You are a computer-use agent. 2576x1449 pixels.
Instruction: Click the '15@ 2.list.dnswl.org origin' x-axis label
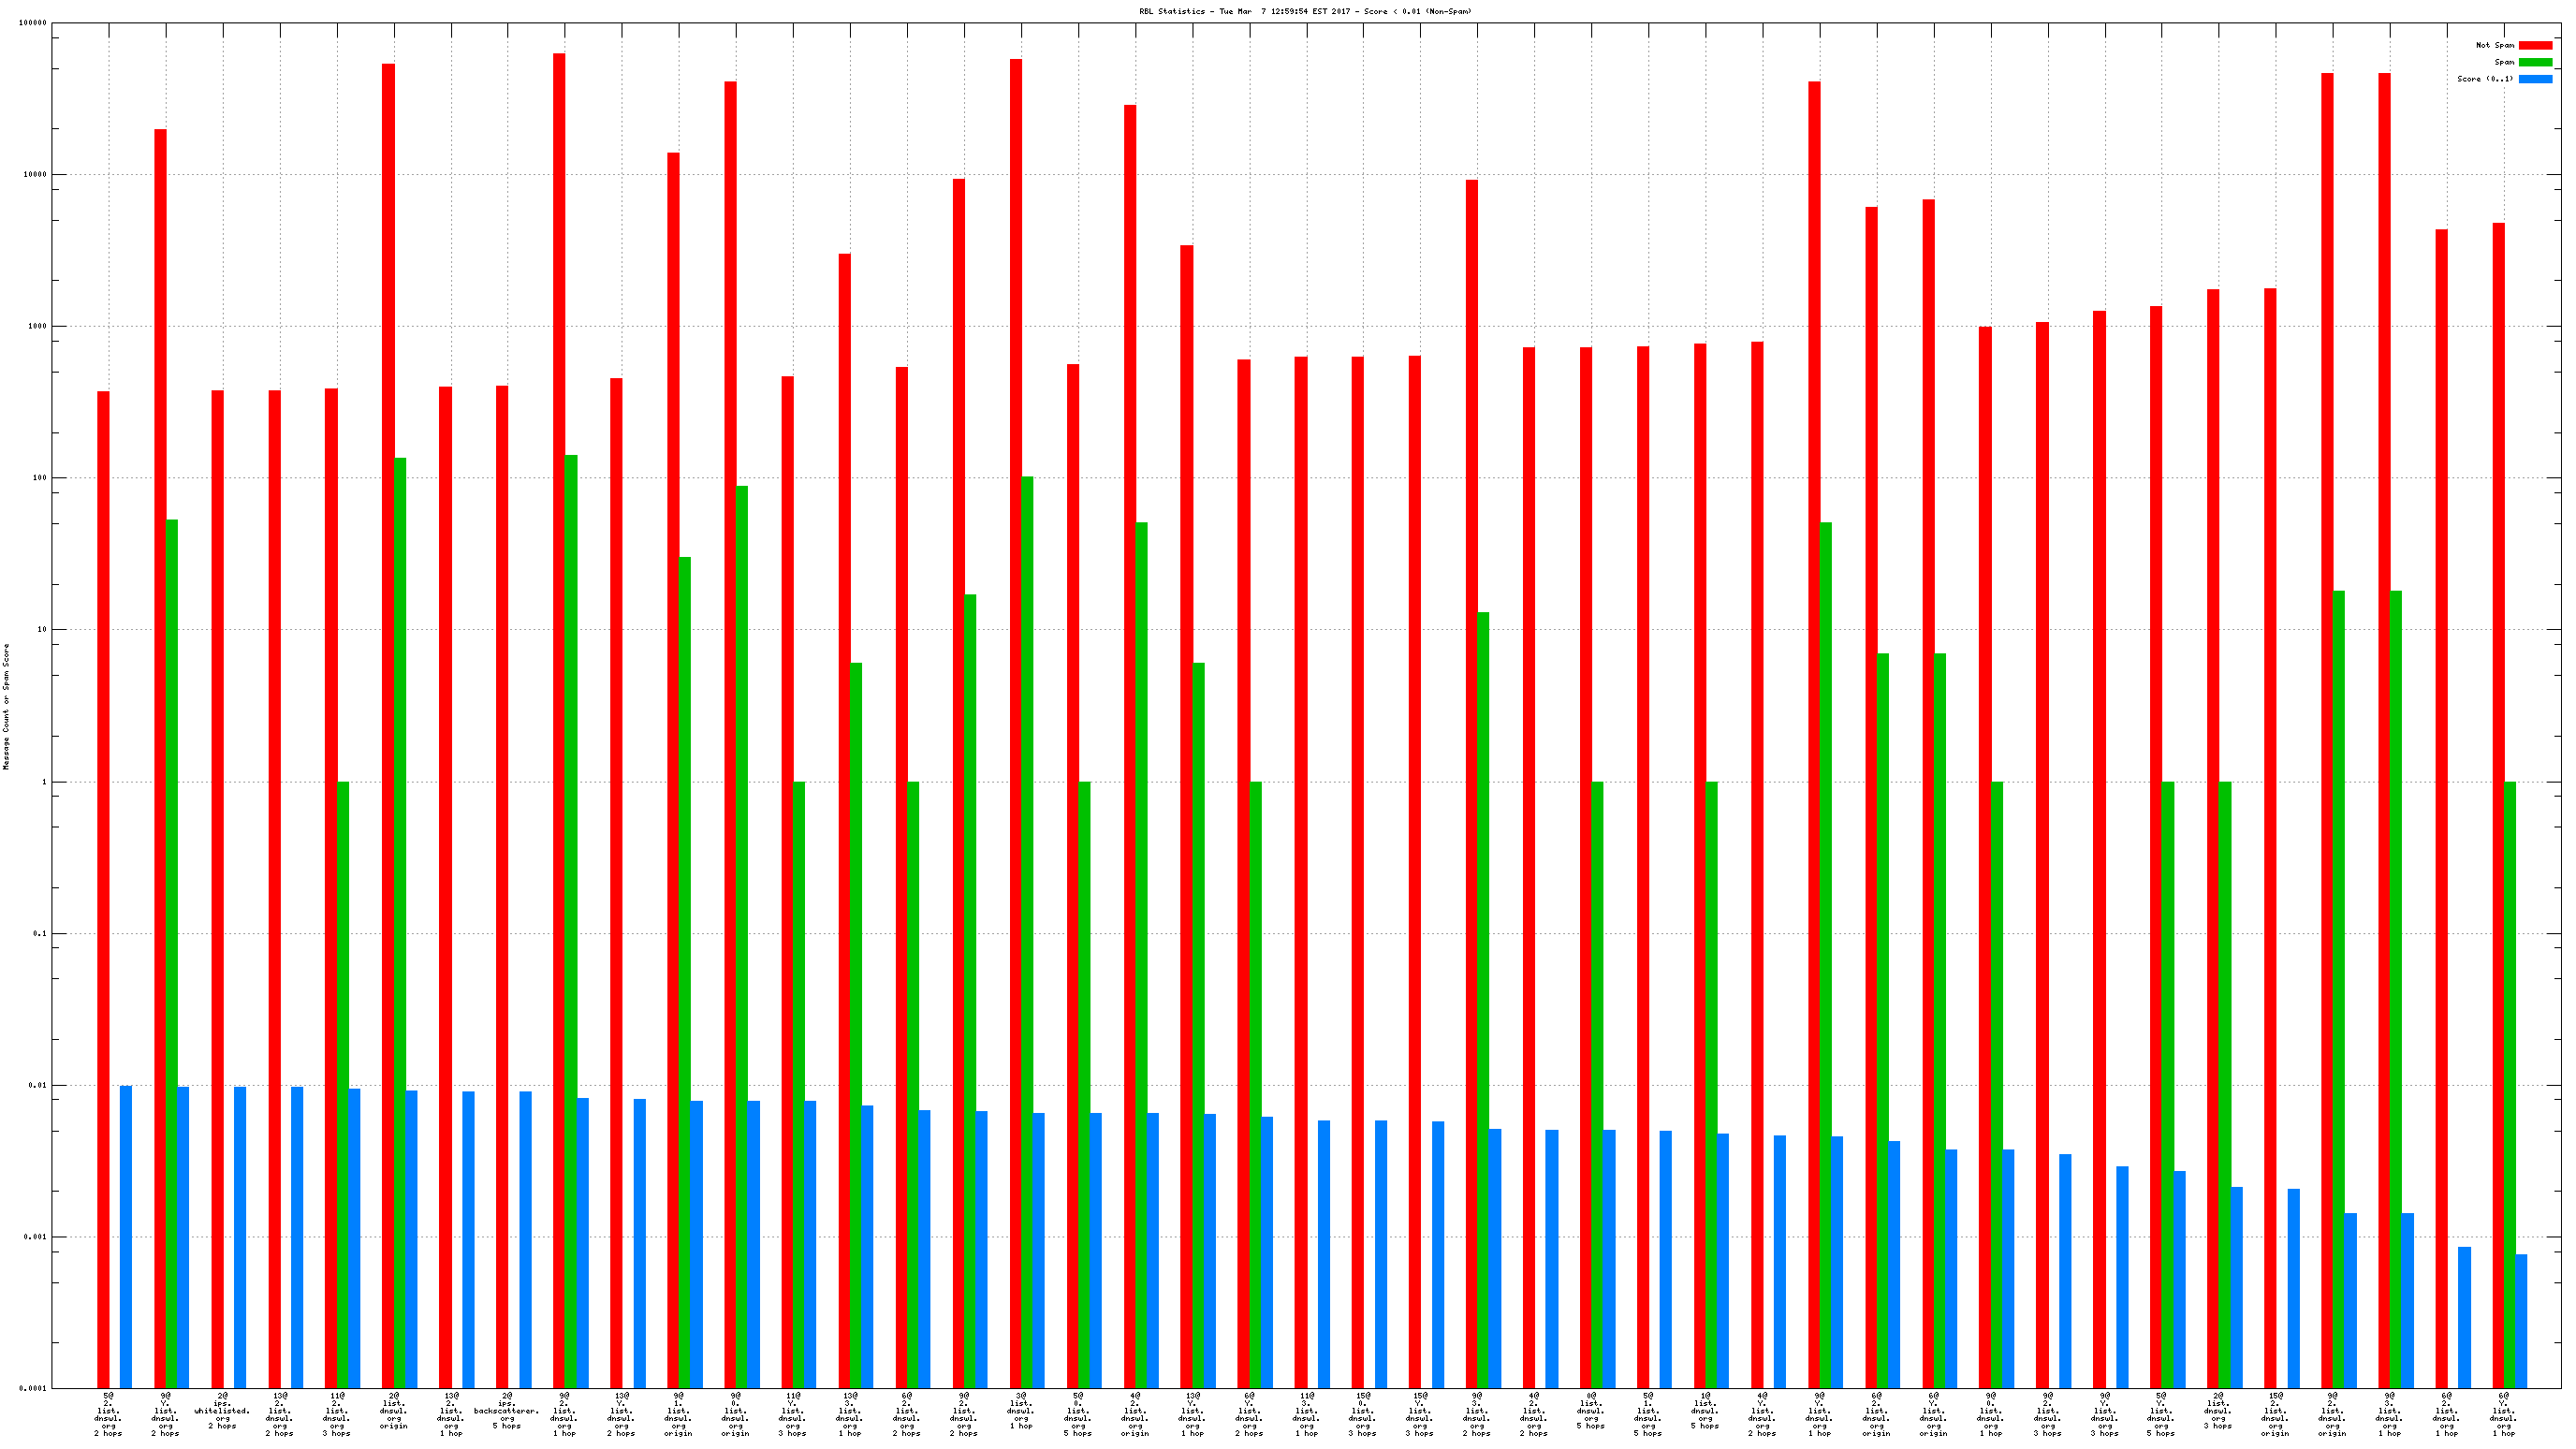[x=2275, y=1413]
